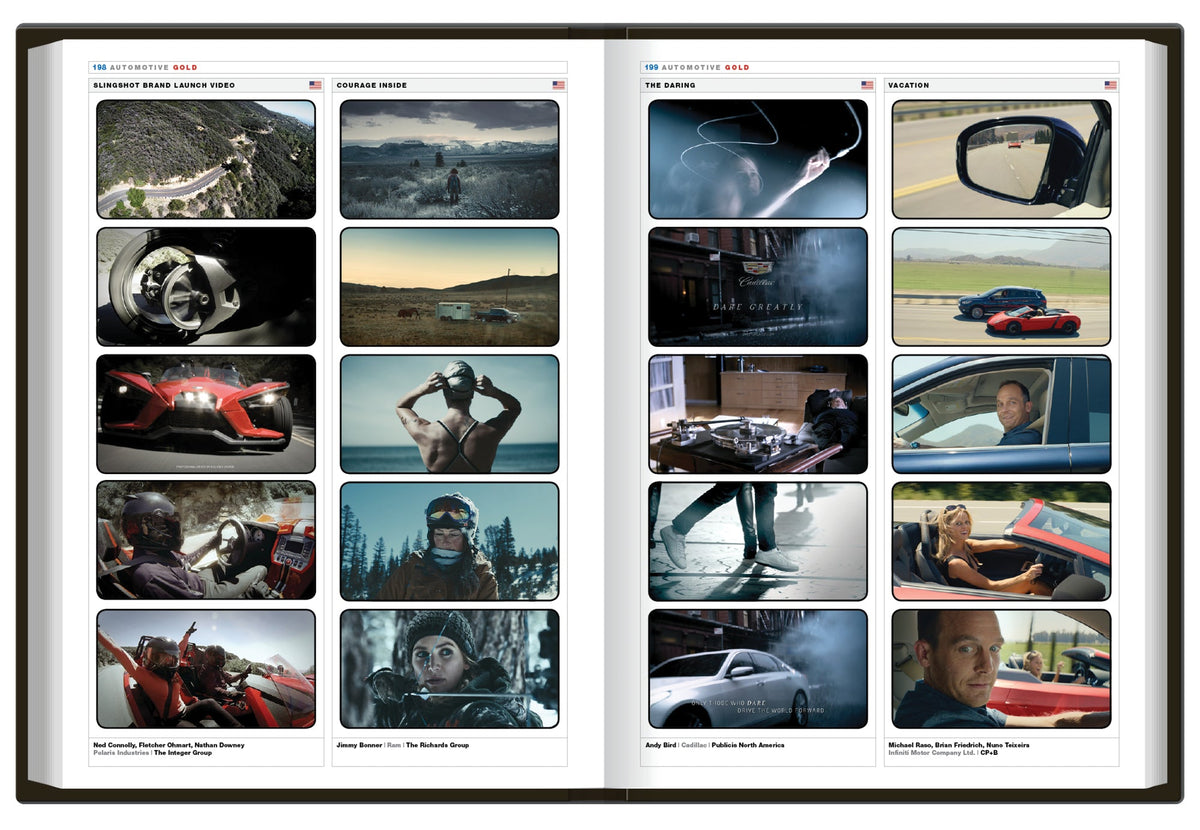Select the walking legs in sneakers thumbnail
Screen dimensions: 1200x830
click(x=758, y=541)
